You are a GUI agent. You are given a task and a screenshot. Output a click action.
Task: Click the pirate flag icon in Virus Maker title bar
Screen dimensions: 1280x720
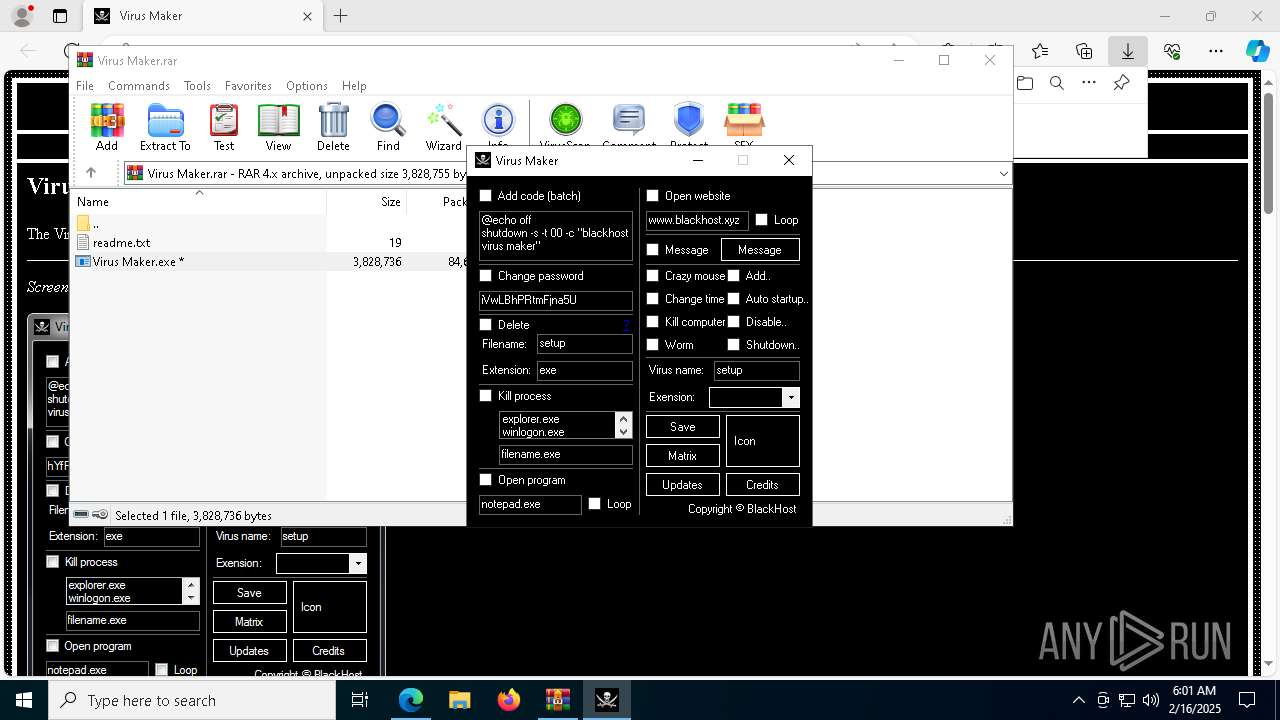[483, 160]
